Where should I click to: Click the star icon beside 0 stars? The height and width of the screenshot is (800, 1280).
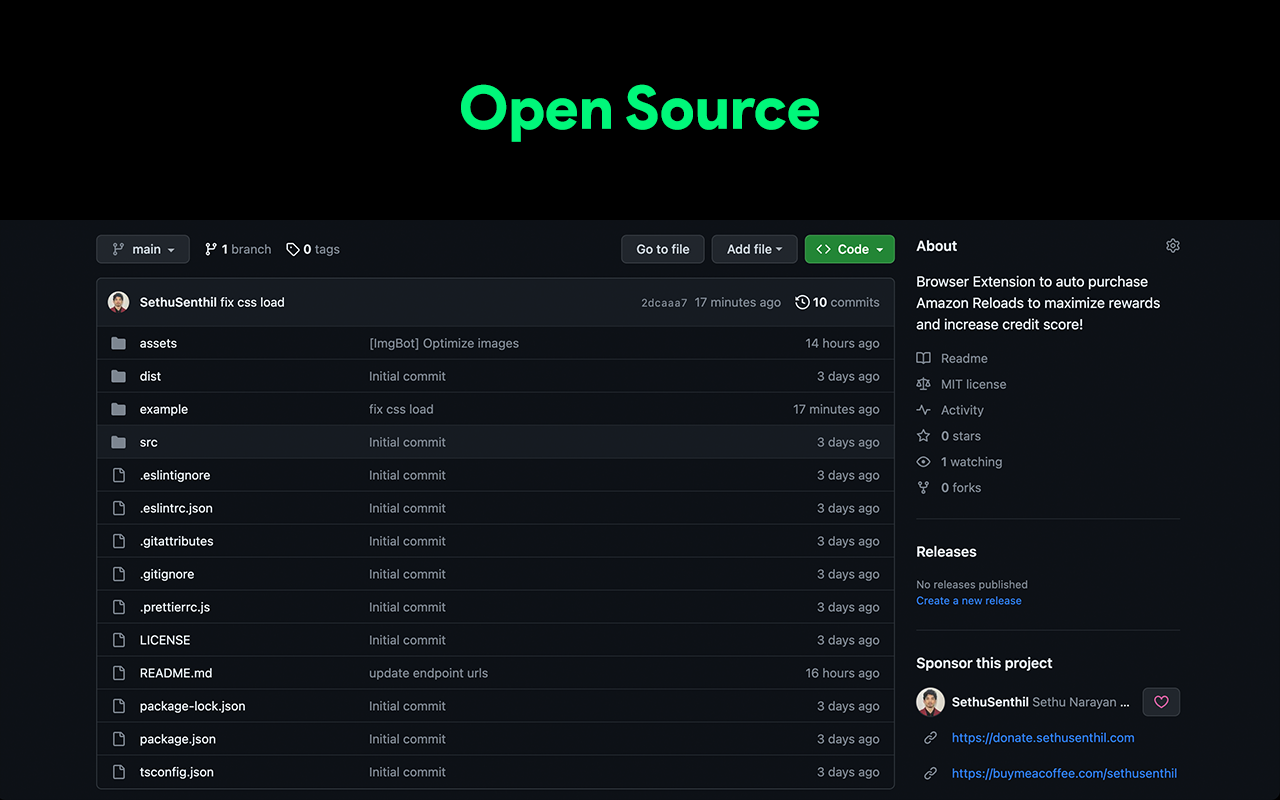923,436
